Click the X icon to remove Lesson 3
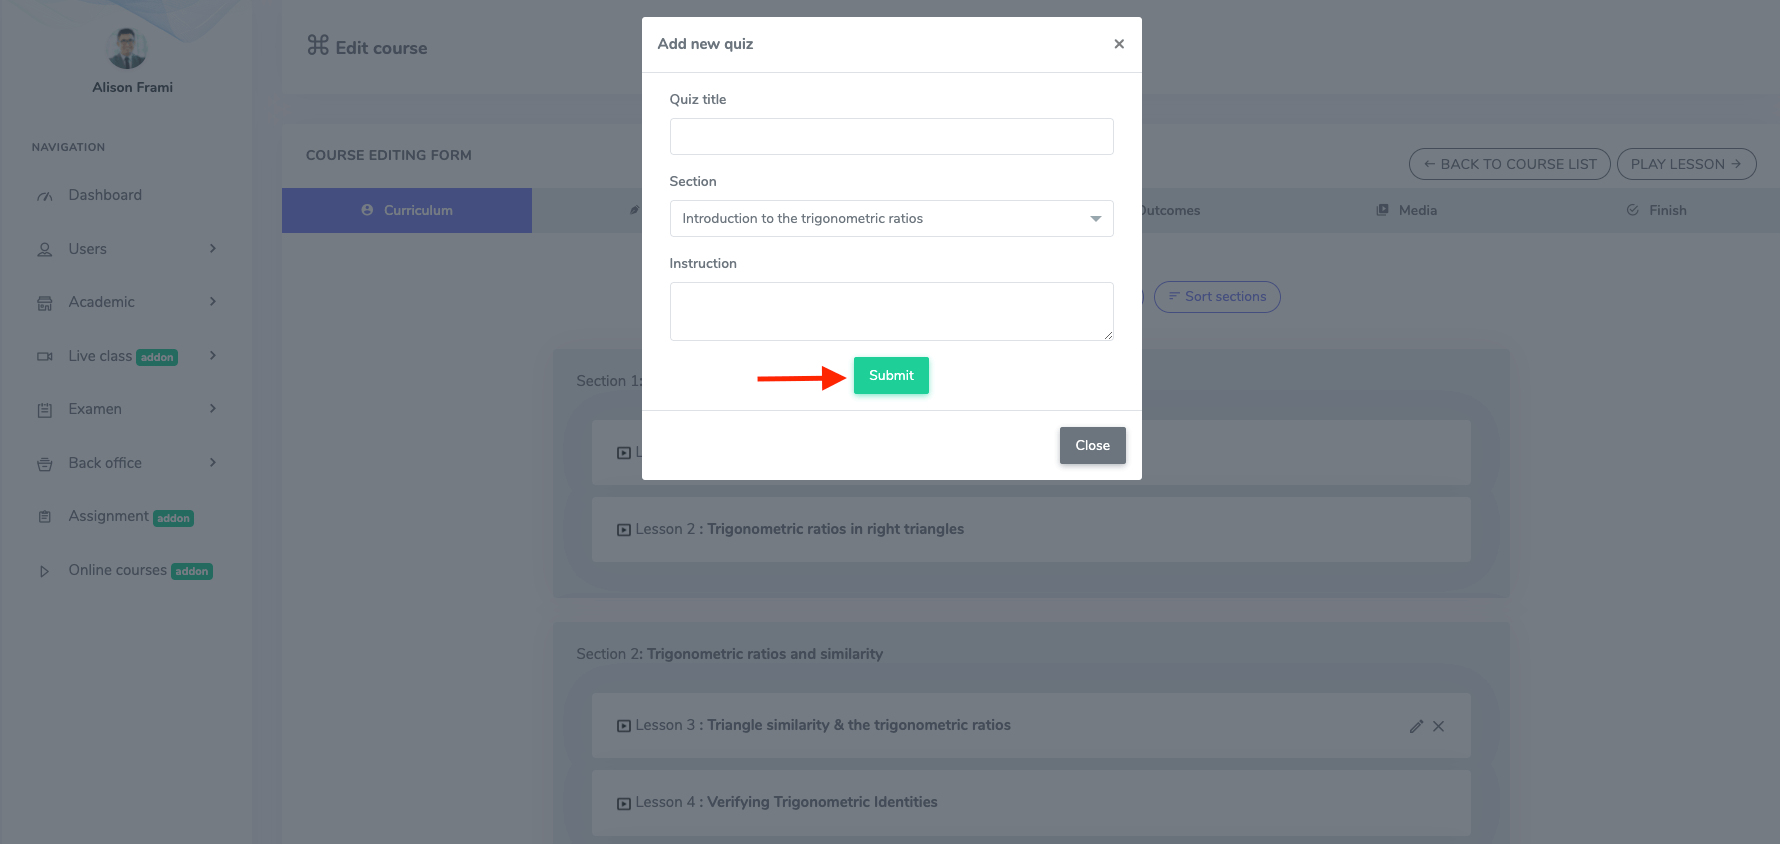Screen dimensions: 1780x844 pos(1439,725)
